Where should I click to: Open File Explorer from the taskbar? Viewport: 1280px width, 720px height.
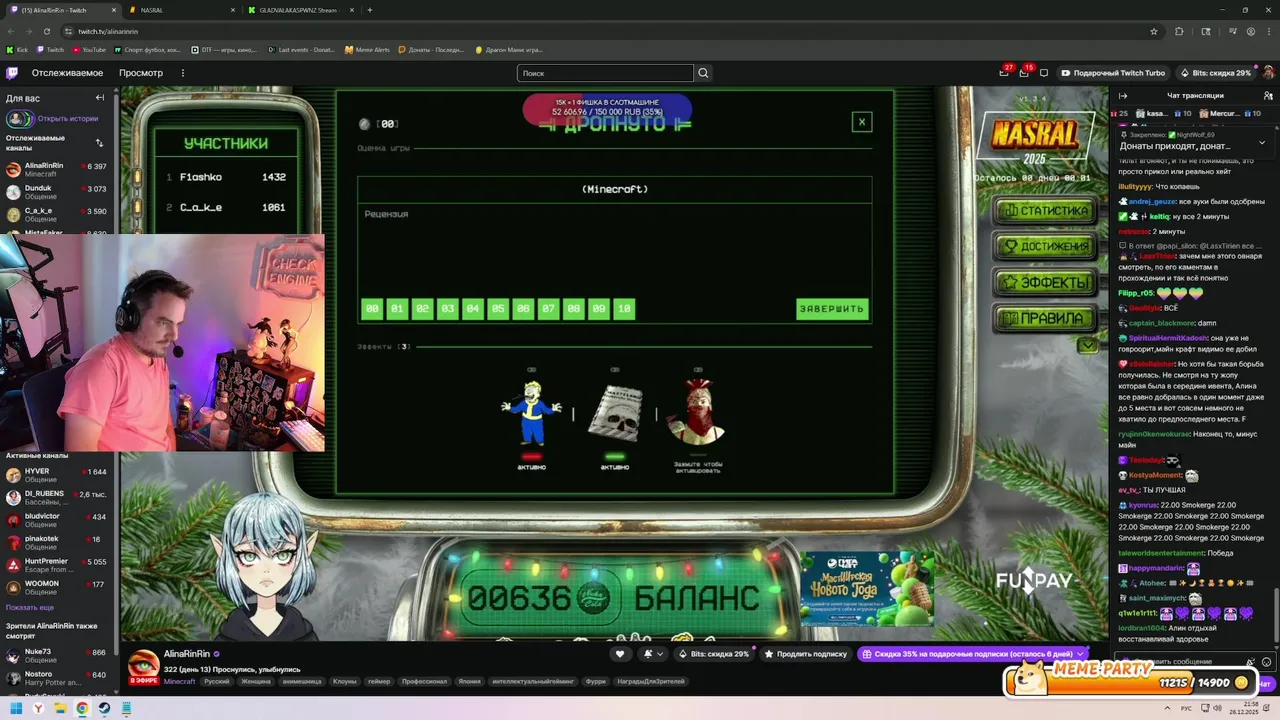pos(60,709)
